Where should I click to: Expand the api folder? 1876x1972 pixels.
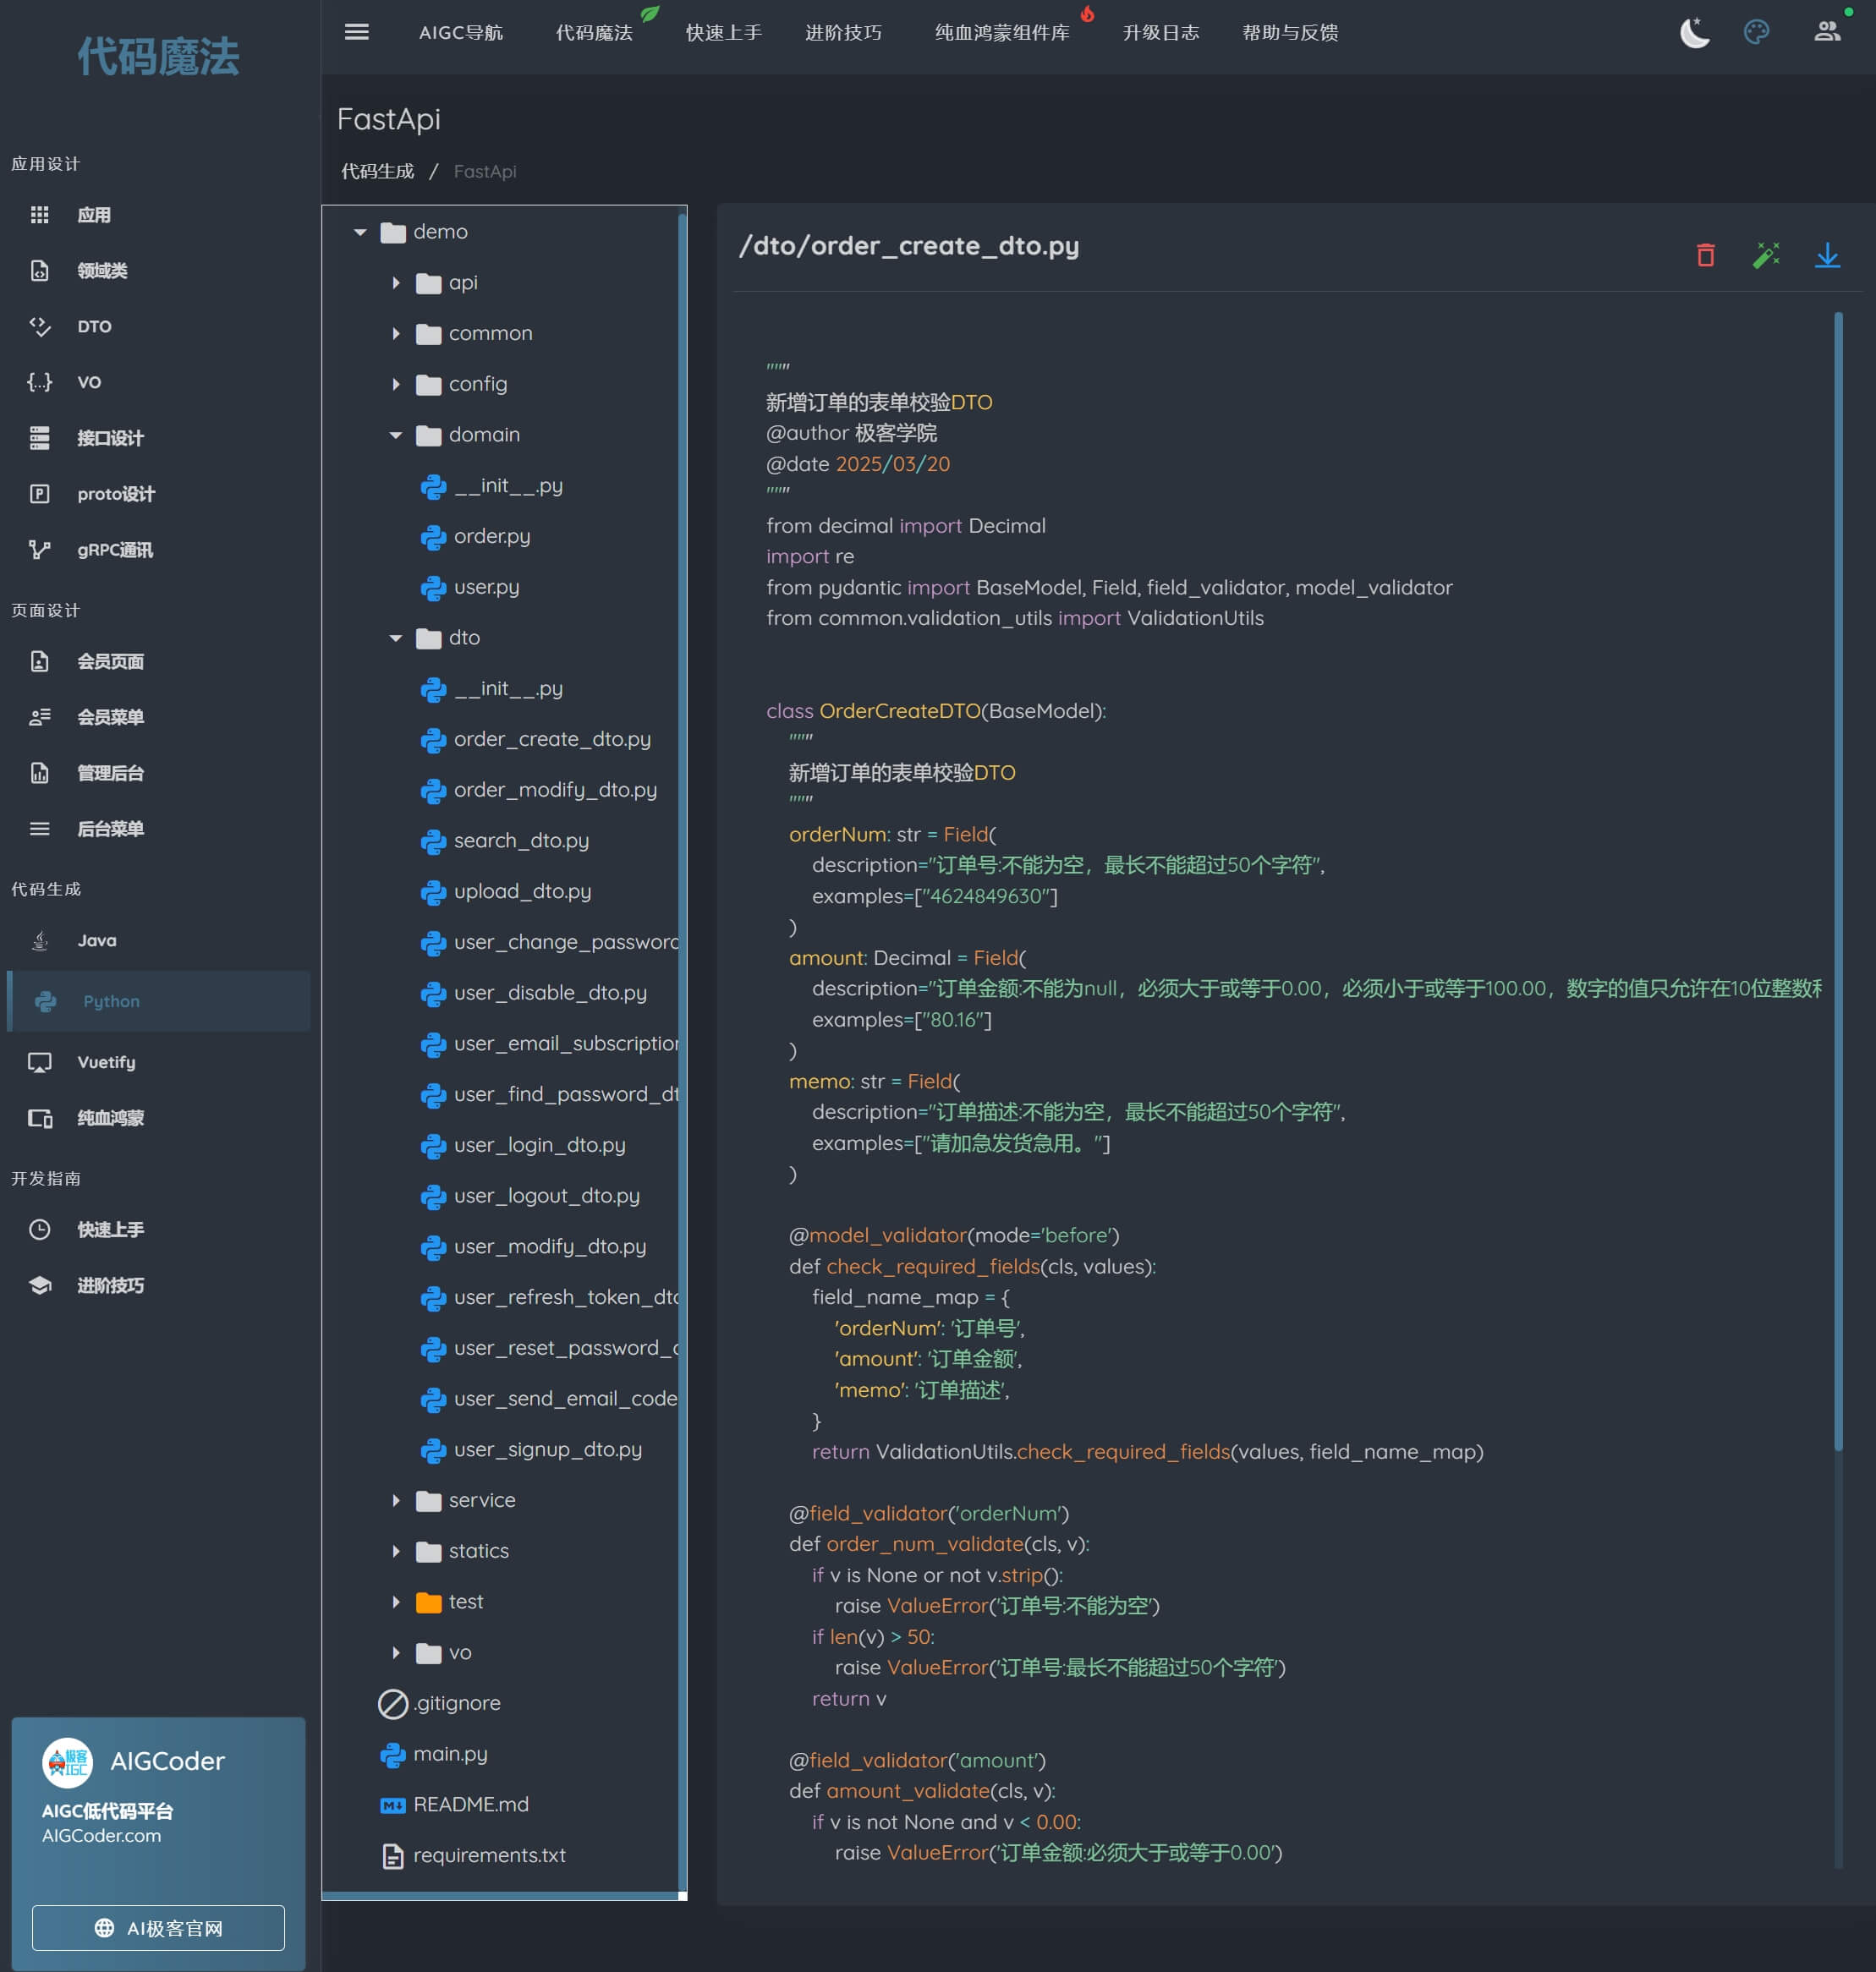[396, 283]
